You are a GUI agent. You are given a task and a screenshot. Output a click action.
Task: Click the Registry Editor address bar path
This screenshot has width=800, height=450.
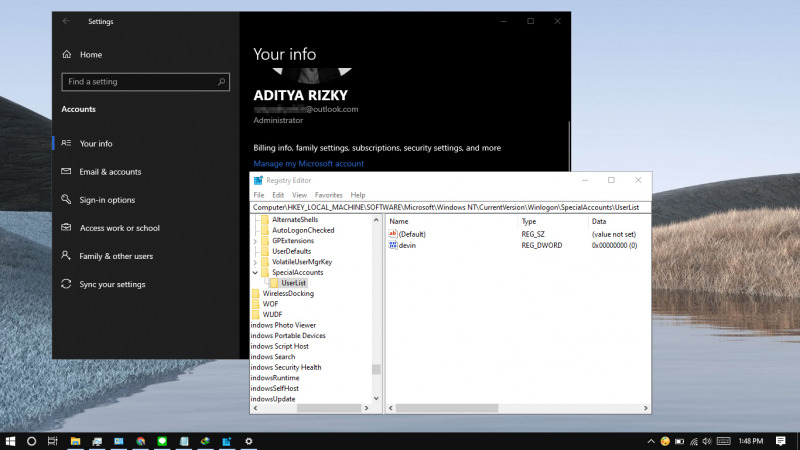(451, 208)
